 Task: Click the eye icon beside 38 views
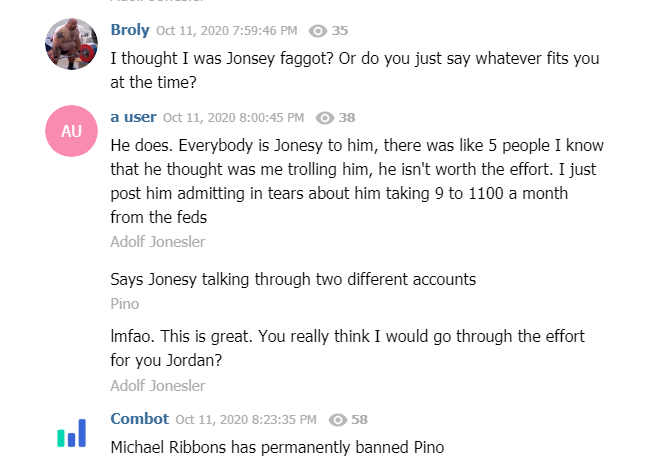click(x=325, y=118)
